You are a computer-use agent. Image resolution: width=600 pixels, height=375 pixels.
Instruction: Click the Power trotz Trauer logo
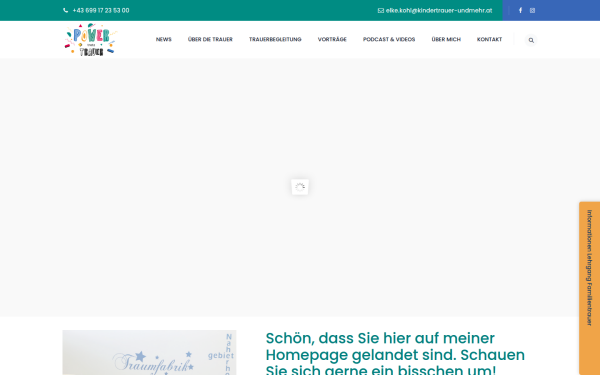click(91, 39)
